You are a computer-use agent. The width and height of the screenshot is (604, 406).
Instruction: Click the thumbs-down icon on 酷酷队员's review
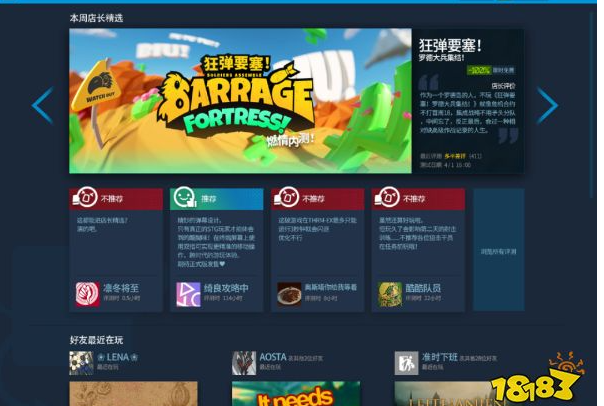[388, 197]
